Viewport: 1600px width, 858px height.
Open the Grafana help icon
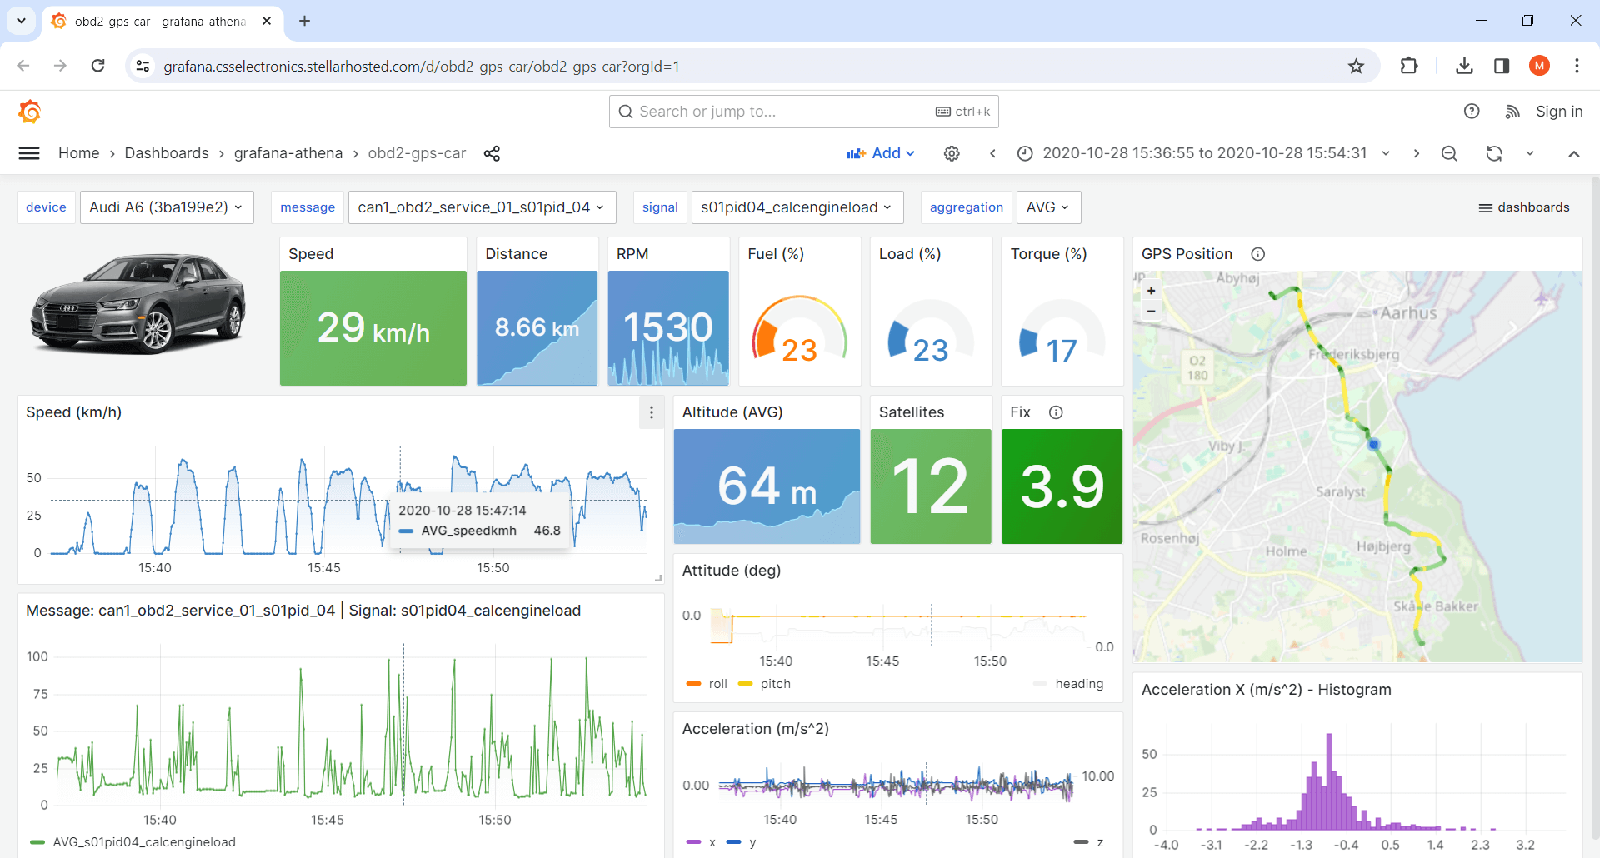tap(1472, 111)
